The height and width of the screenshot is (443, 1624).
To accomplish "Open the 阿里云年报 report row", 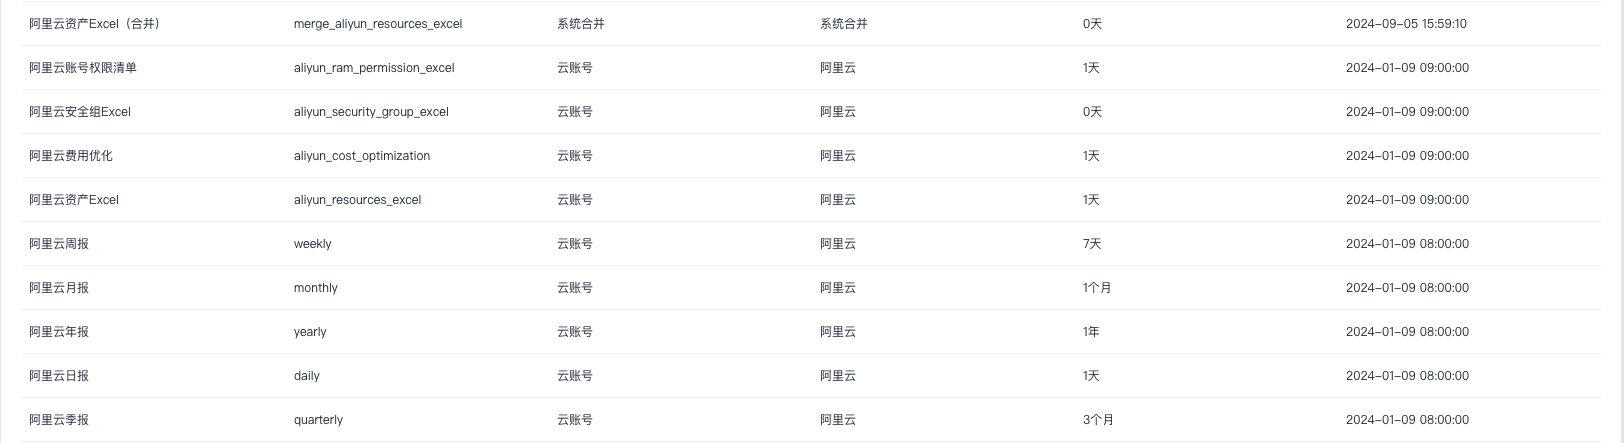I will pyautogui.click(x=59, y=332).
